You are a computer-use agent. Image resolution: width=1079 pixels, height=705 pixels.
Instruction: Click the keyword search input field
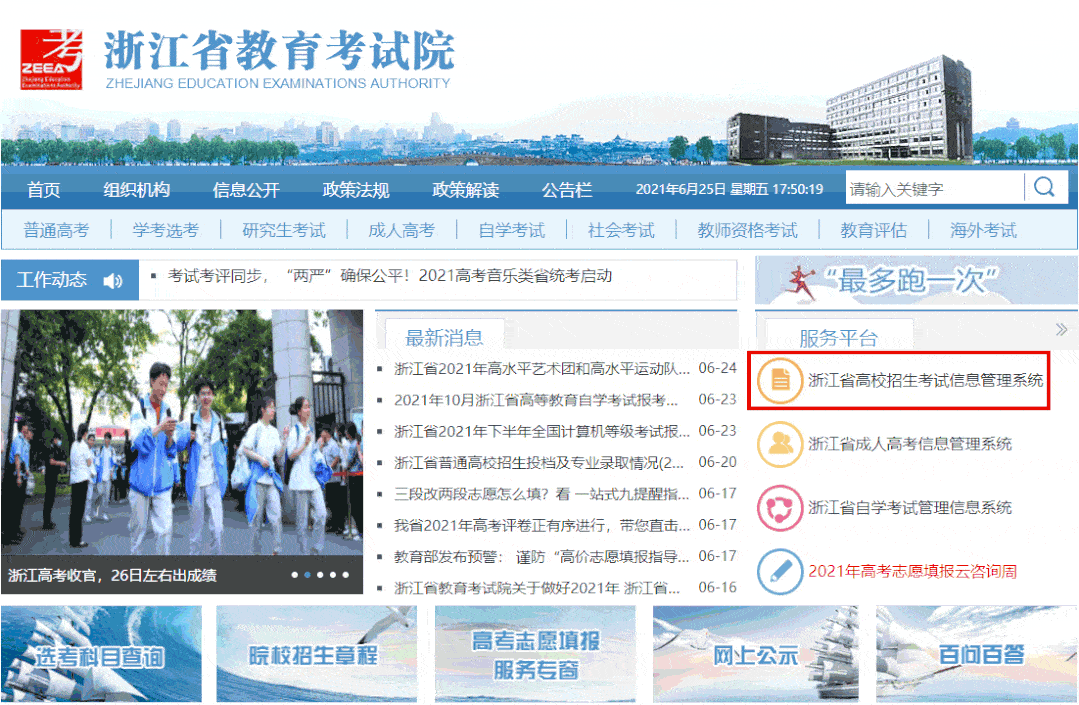(x=933, y=189)
